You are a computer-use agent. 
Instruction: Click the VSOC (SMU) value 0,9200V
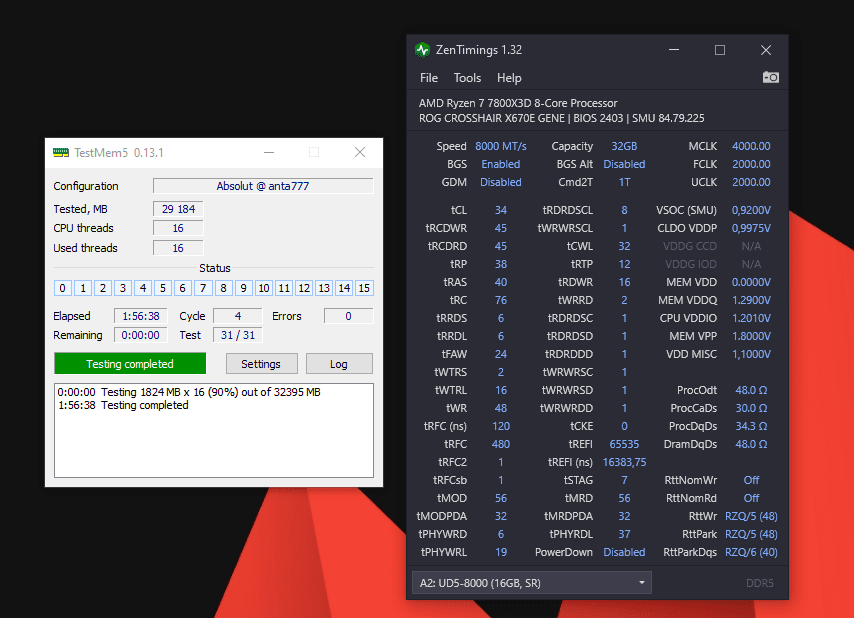[751, 210]
